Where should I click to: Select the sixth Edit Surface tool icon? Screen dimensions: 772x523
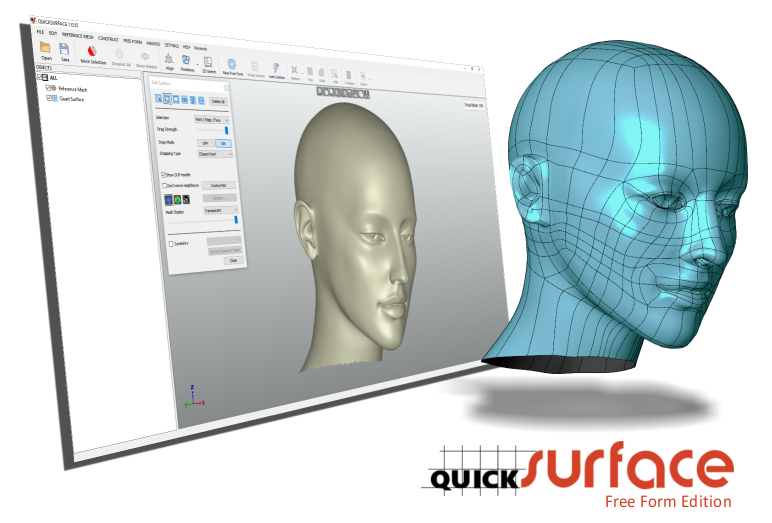201,101
